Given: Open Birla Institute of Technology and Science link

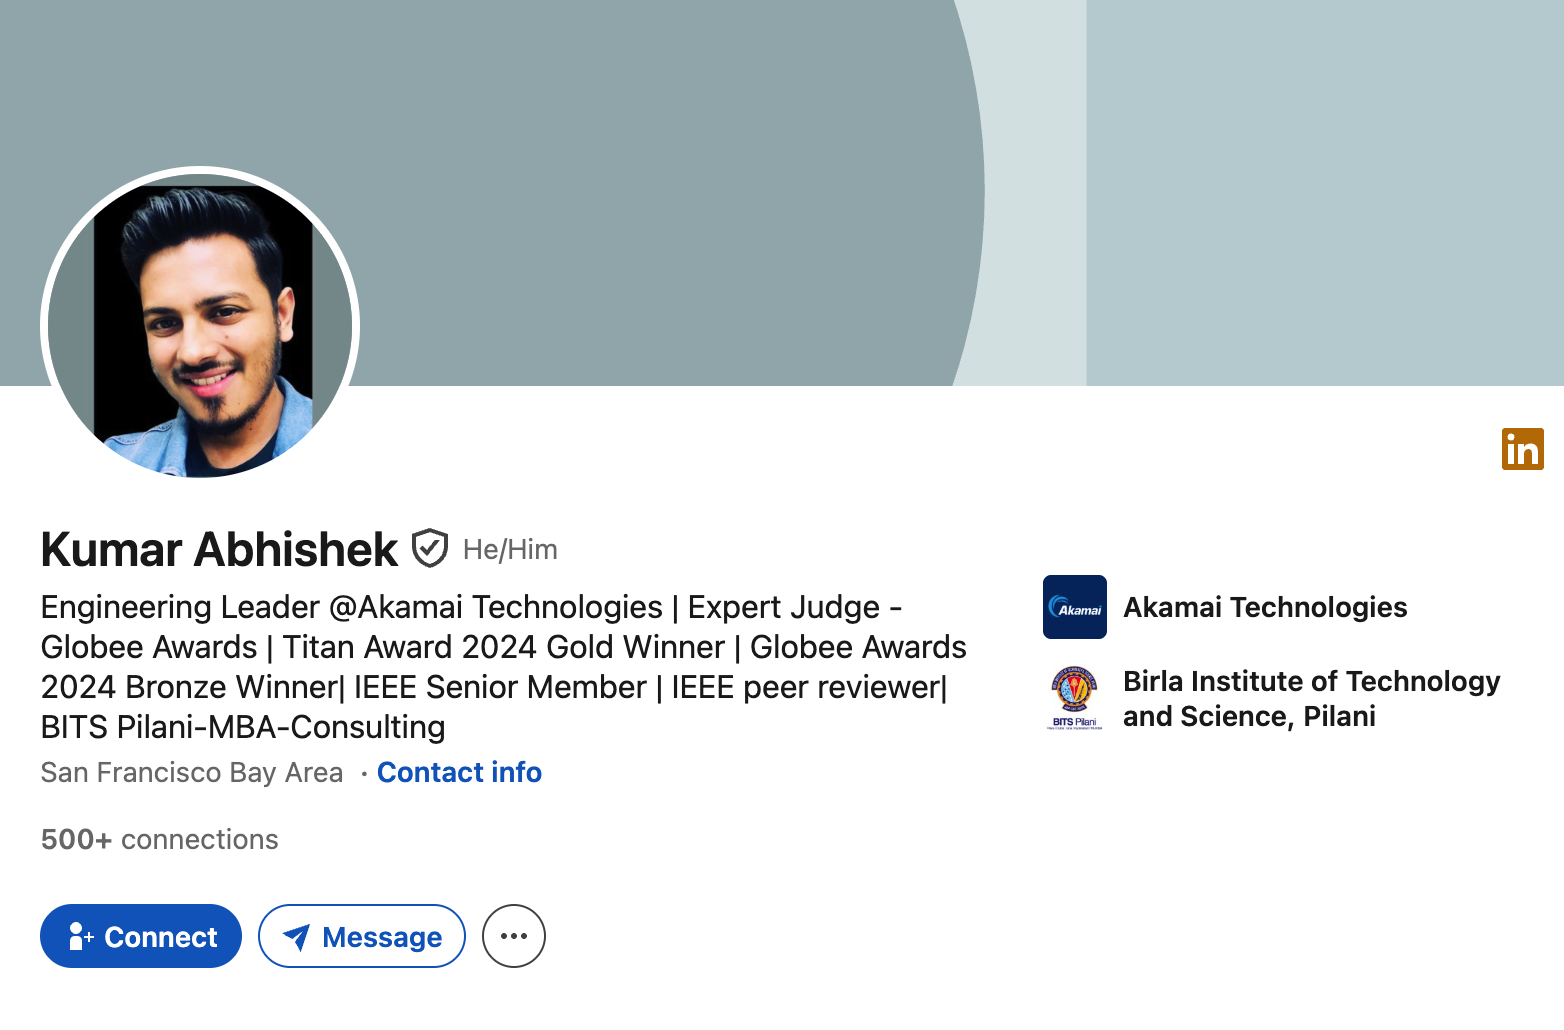Looking at the screenshot, I should (x=1311, y=699).
